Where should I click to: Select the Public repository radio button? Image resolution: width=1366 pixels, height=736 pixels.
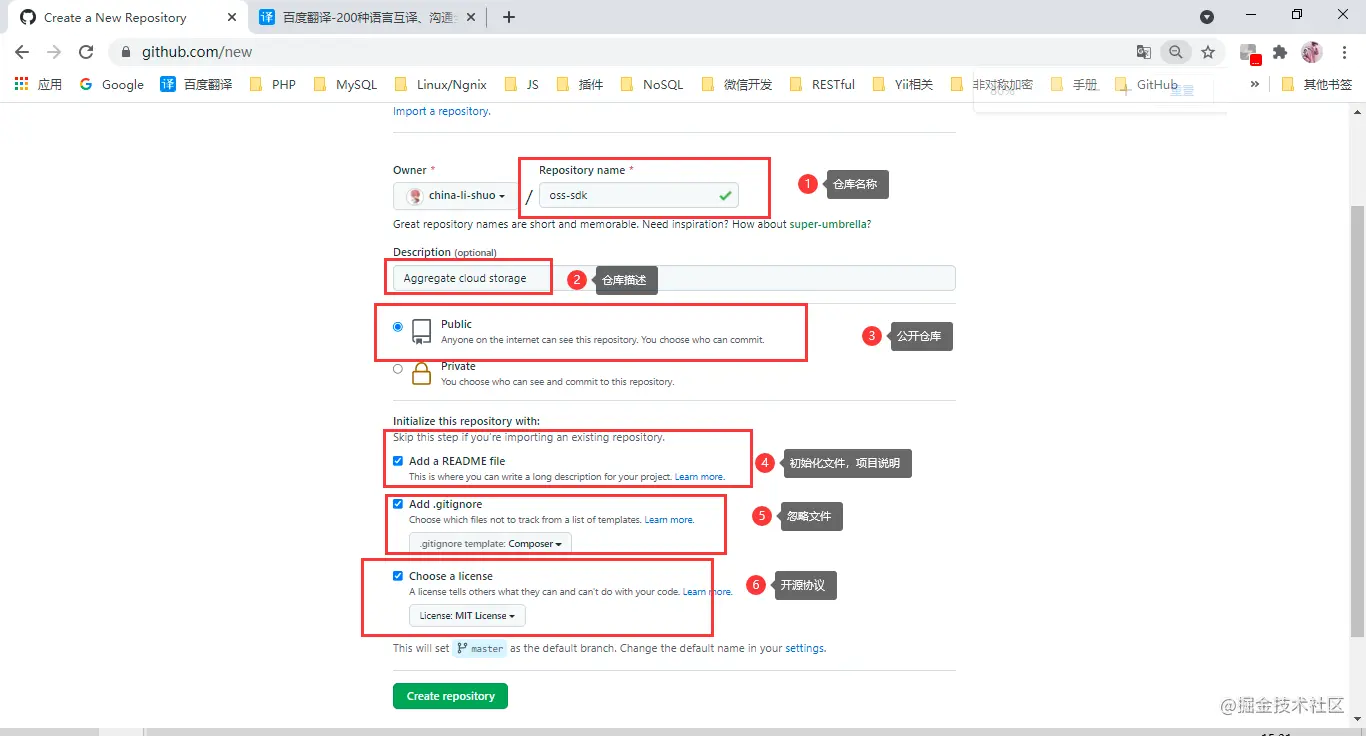tap(398, 327)
